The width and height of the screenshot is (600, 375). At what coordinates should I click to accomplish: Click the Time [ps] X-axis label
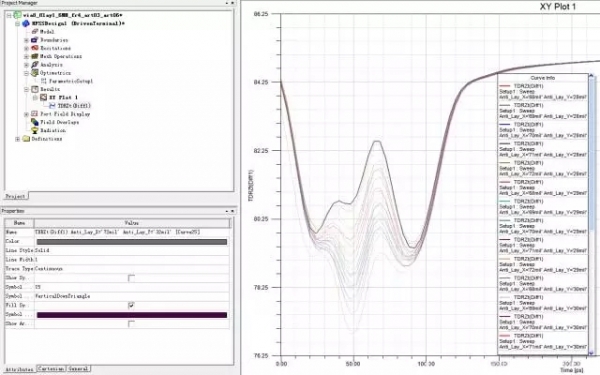coord(571,370)
